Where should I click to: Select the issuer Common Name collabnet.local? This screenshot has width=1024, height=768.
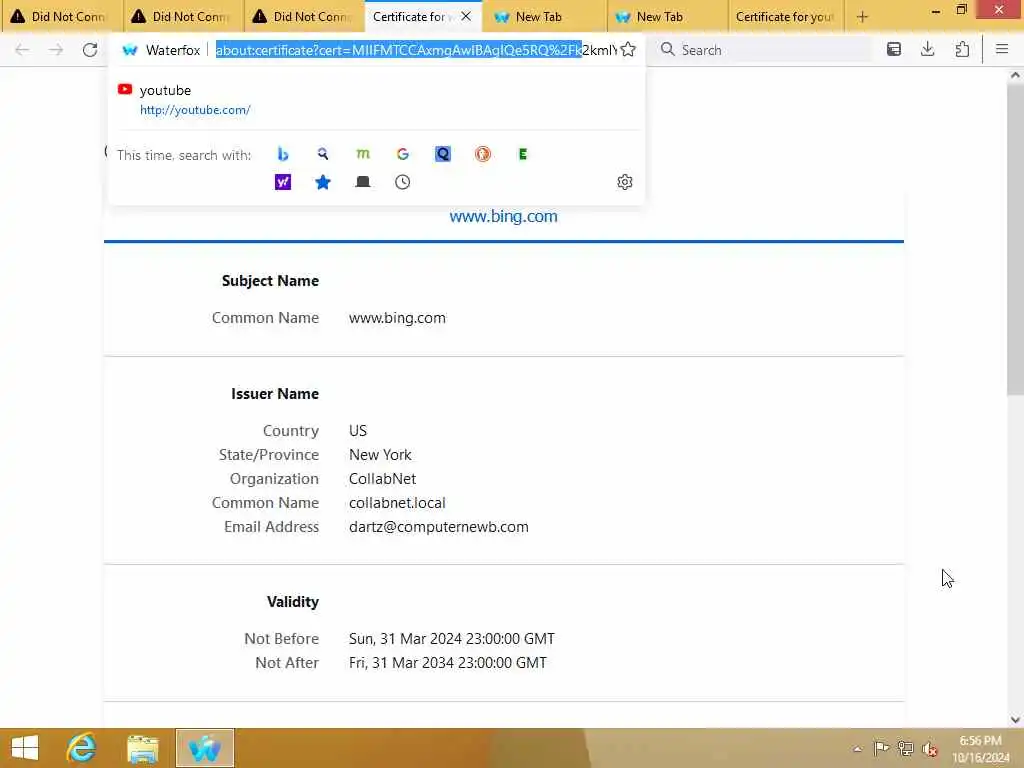[397, 503]
